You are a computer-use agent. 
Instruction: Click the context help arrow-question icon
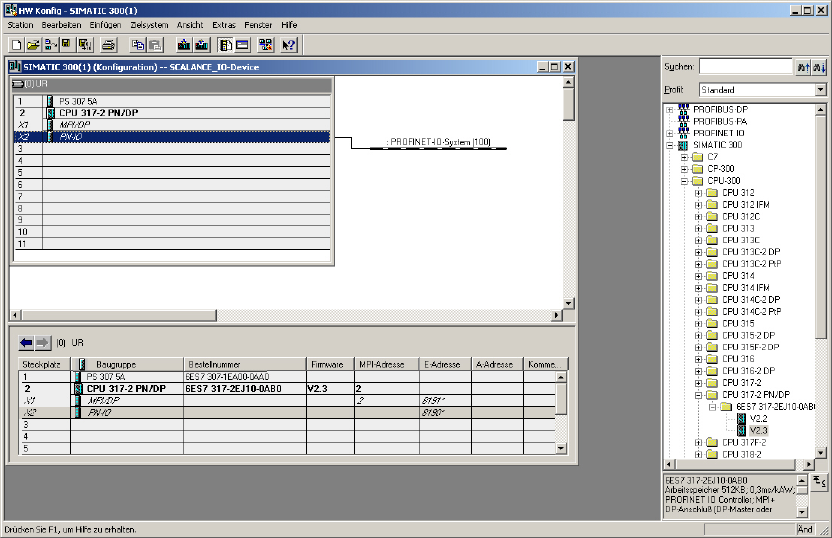(x=289, y=45)
